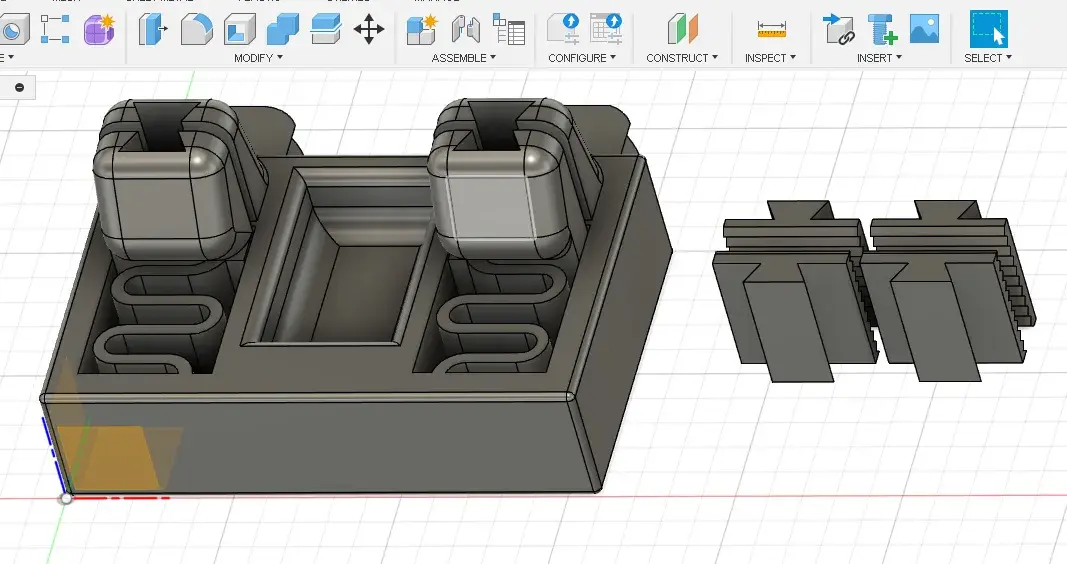Screen dimensions: 1067x564
Task: Click the Insert Canvas image icon
Action: point(924,30)
